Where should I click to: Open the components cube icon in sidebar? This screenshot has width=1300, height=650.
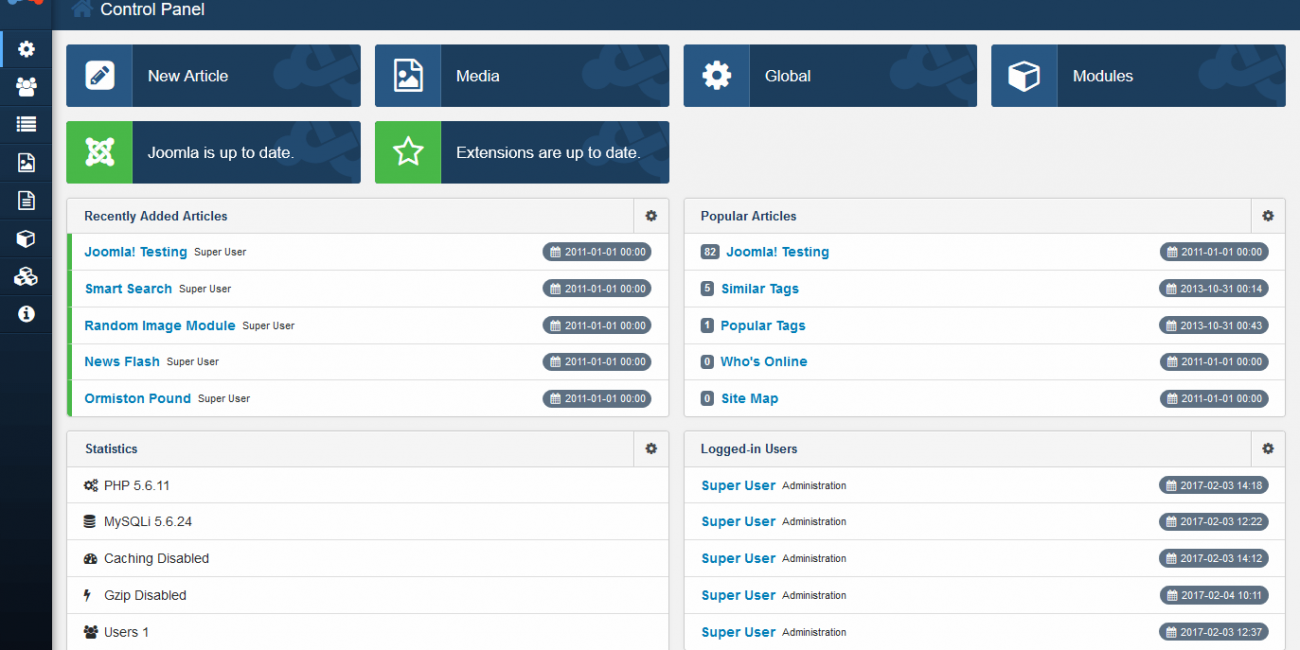click(x=26, y=239)
